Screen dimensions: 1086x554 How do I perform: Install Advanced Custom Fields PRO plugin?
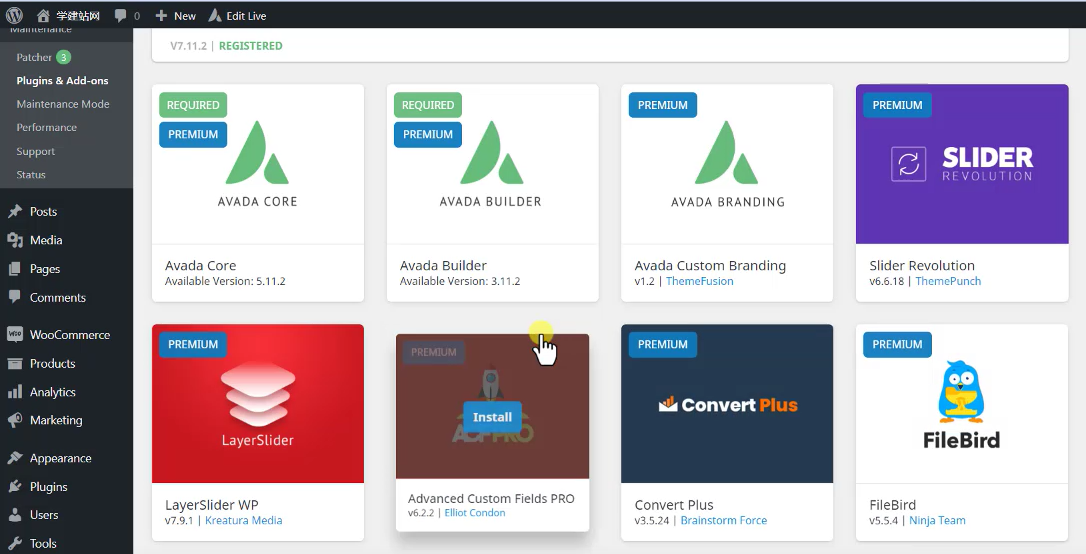pos(492,417)
